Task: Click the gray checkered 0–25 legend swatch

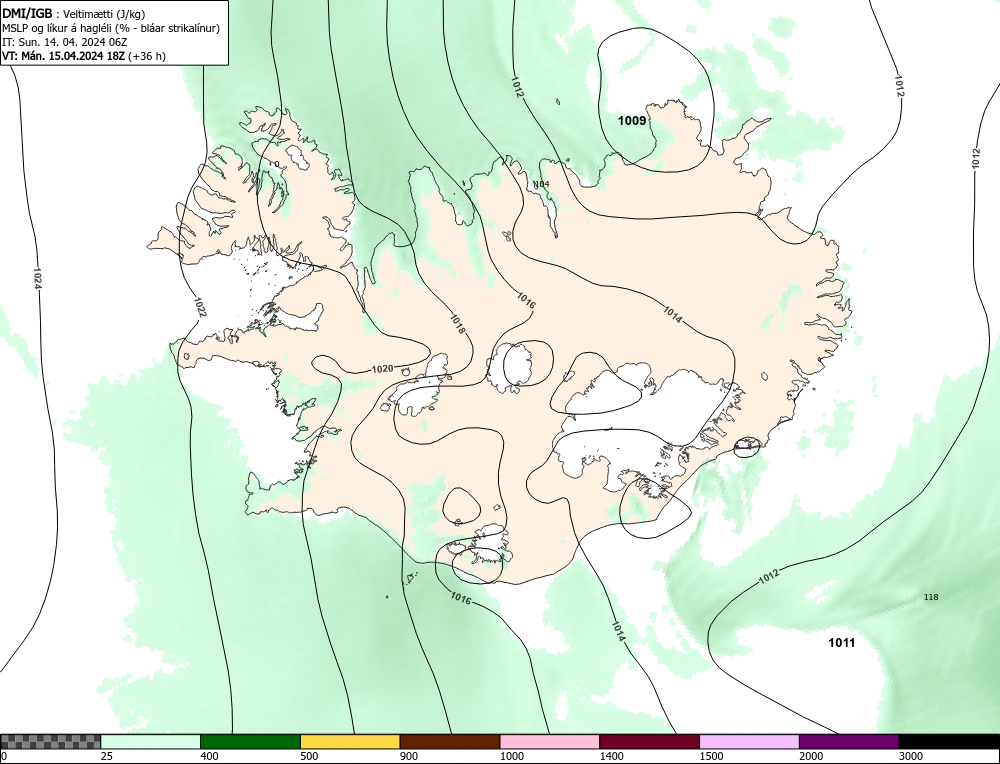Action: coord(50,741)
